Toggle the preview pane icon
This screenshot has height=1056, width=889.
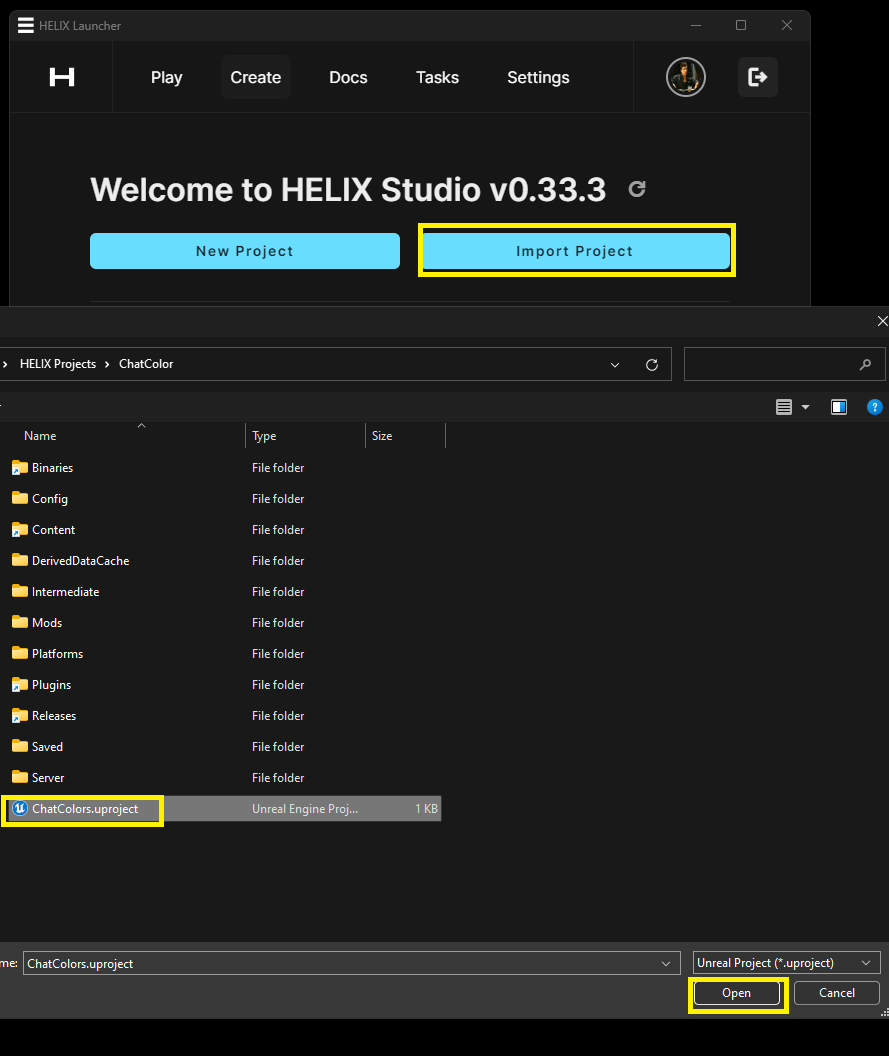click(839, 407)
